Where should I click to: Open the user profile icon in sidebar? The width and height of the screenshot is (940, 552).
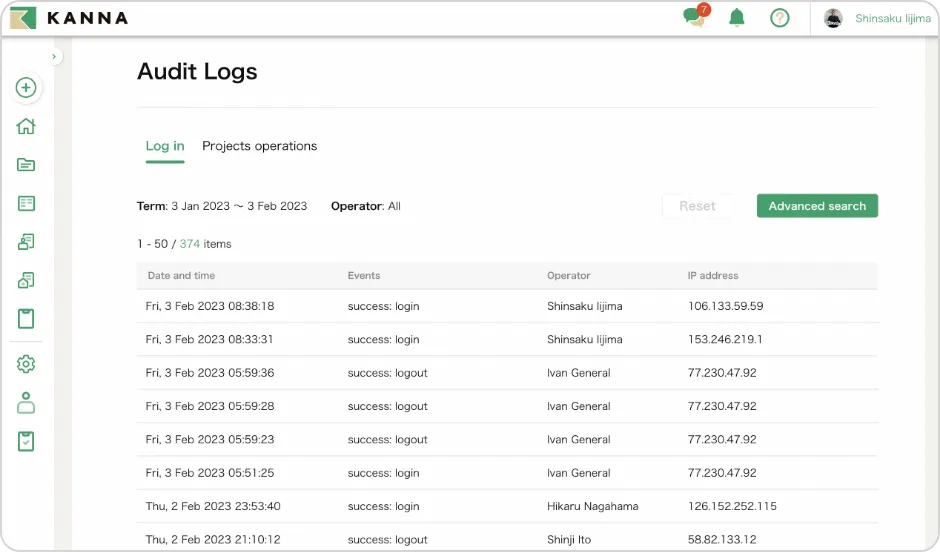click(x=26, y=403)
